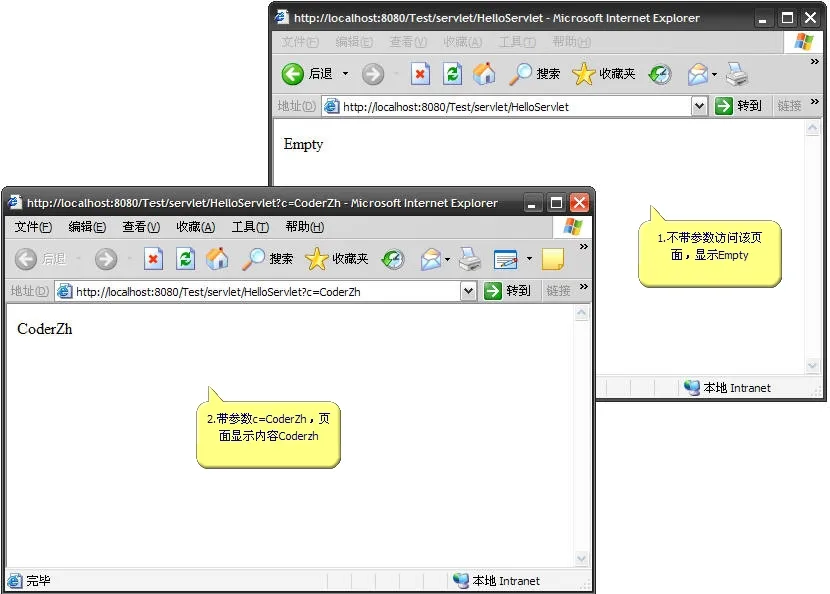Expand address dropdown in front CoderZh window
Screen dimensions: 830x594
click(468, 291)
